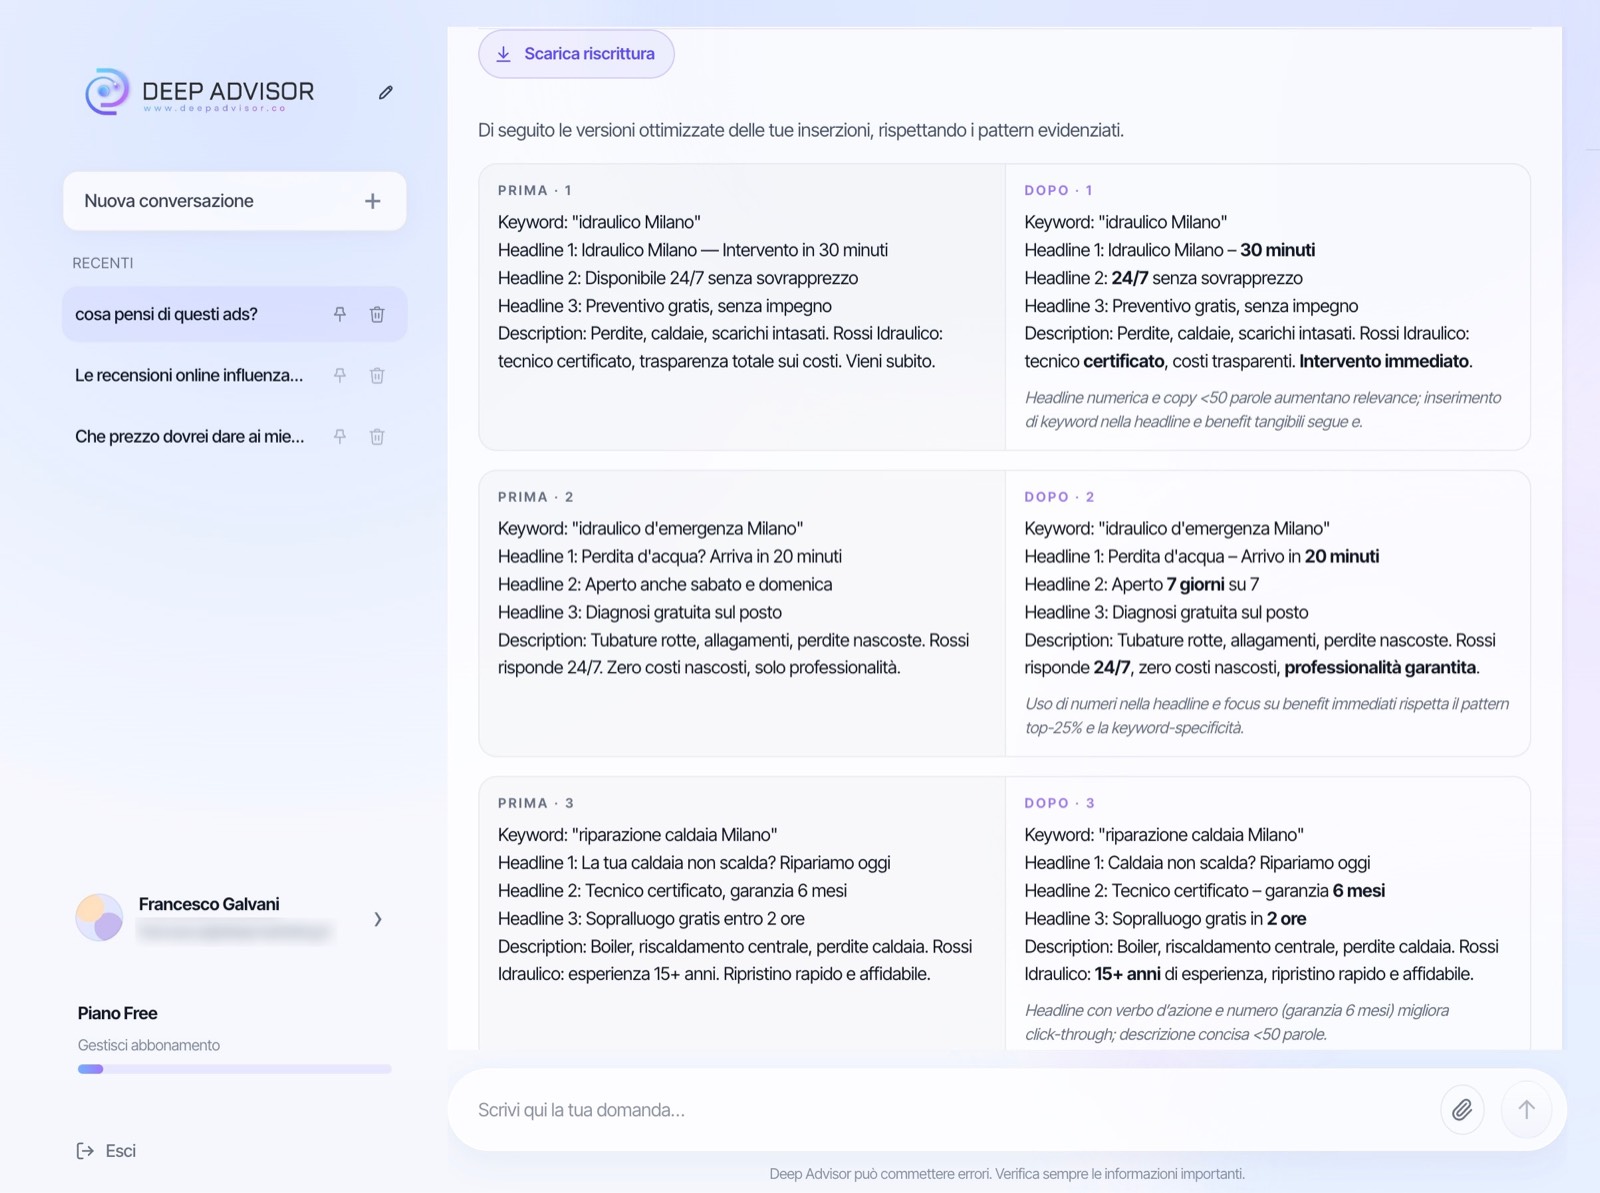
Task: Click the Piano Free usage progress bar
Action: pyautogui.click(x=234, y=1069)
